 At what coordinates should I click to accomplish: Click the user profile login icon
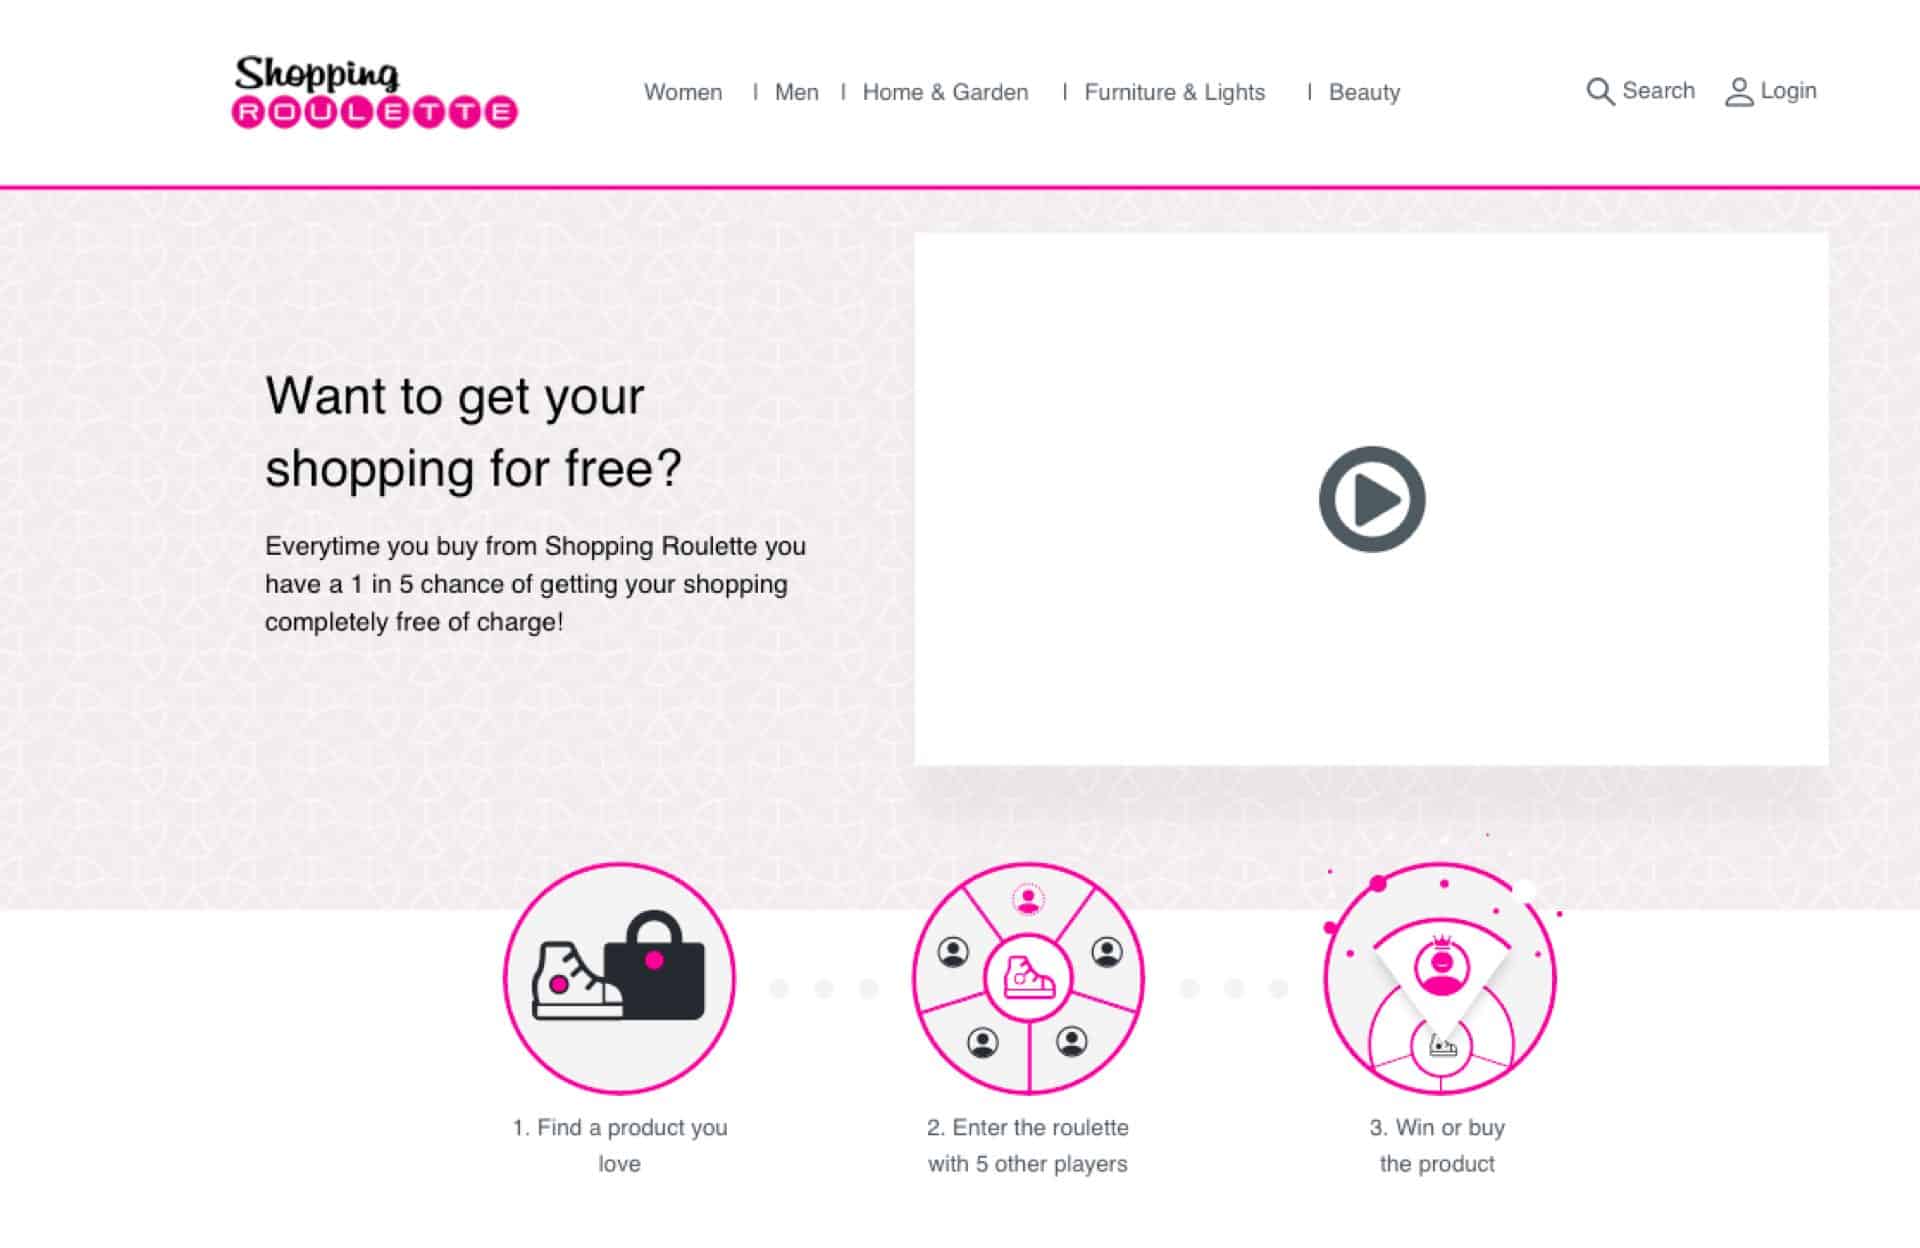[x=1739, y=92]
